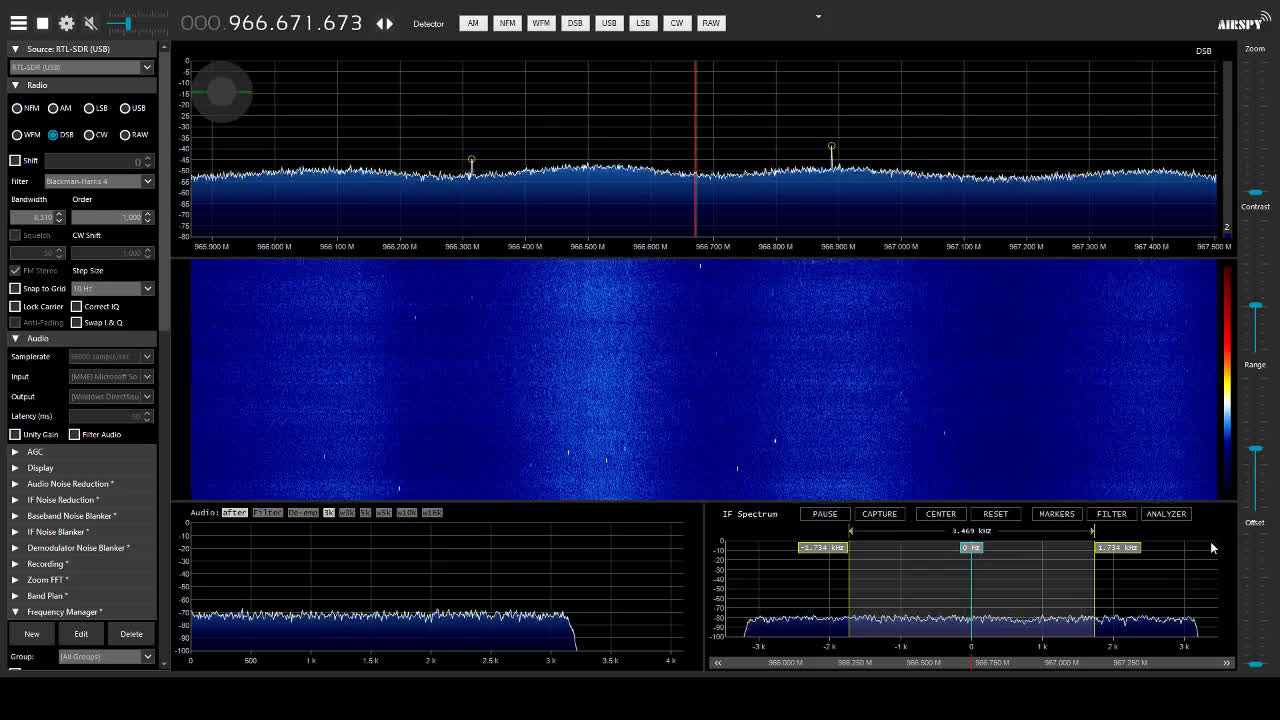This screenshot has width=1280, height=720.
Task: Click the New button under Frequency Manager
Action: pyautogui.click(x=31, y=633)
